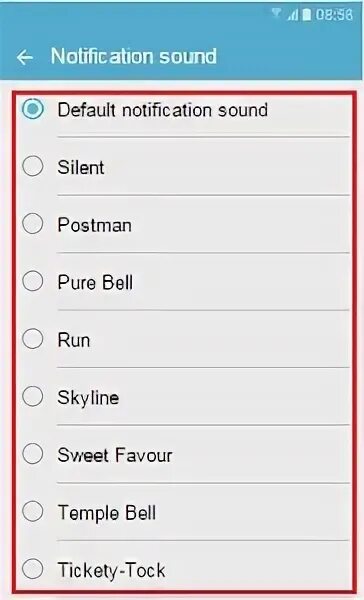Tap the Wi-Fi status icon
Image resolution: width=364 pixels, height=600 pixels.
pyautogui.click(x=276, y=14)
